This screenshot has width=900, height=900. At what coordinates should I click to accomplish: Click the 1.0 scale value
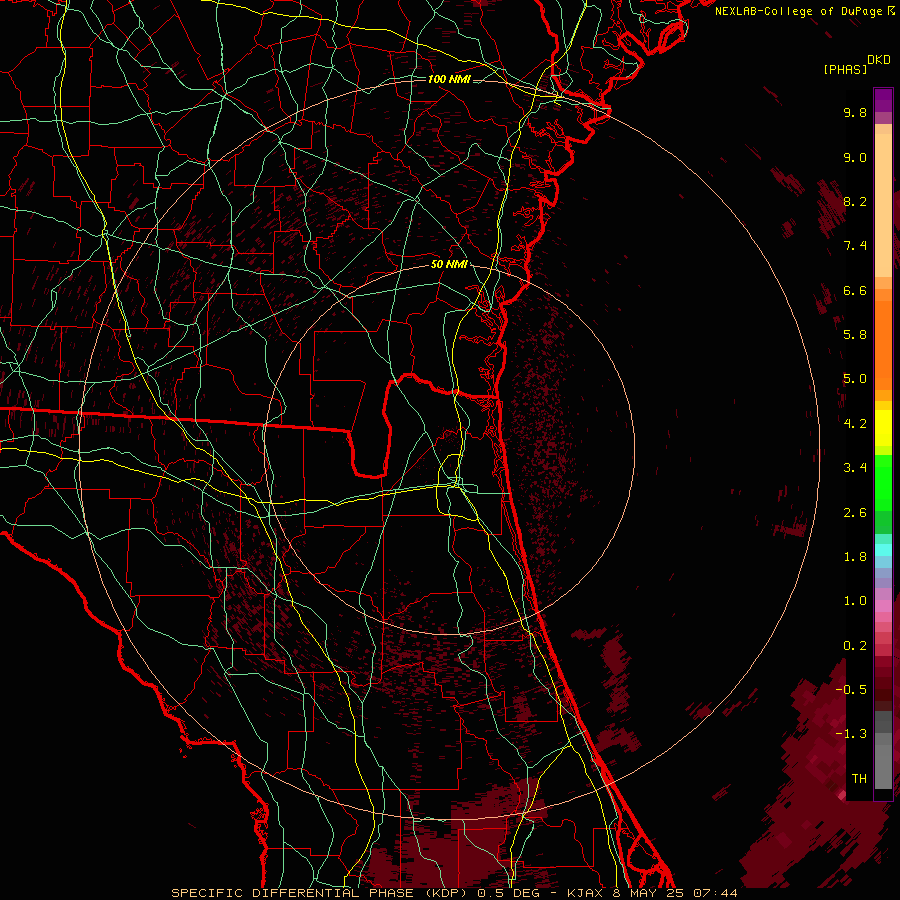855,601
